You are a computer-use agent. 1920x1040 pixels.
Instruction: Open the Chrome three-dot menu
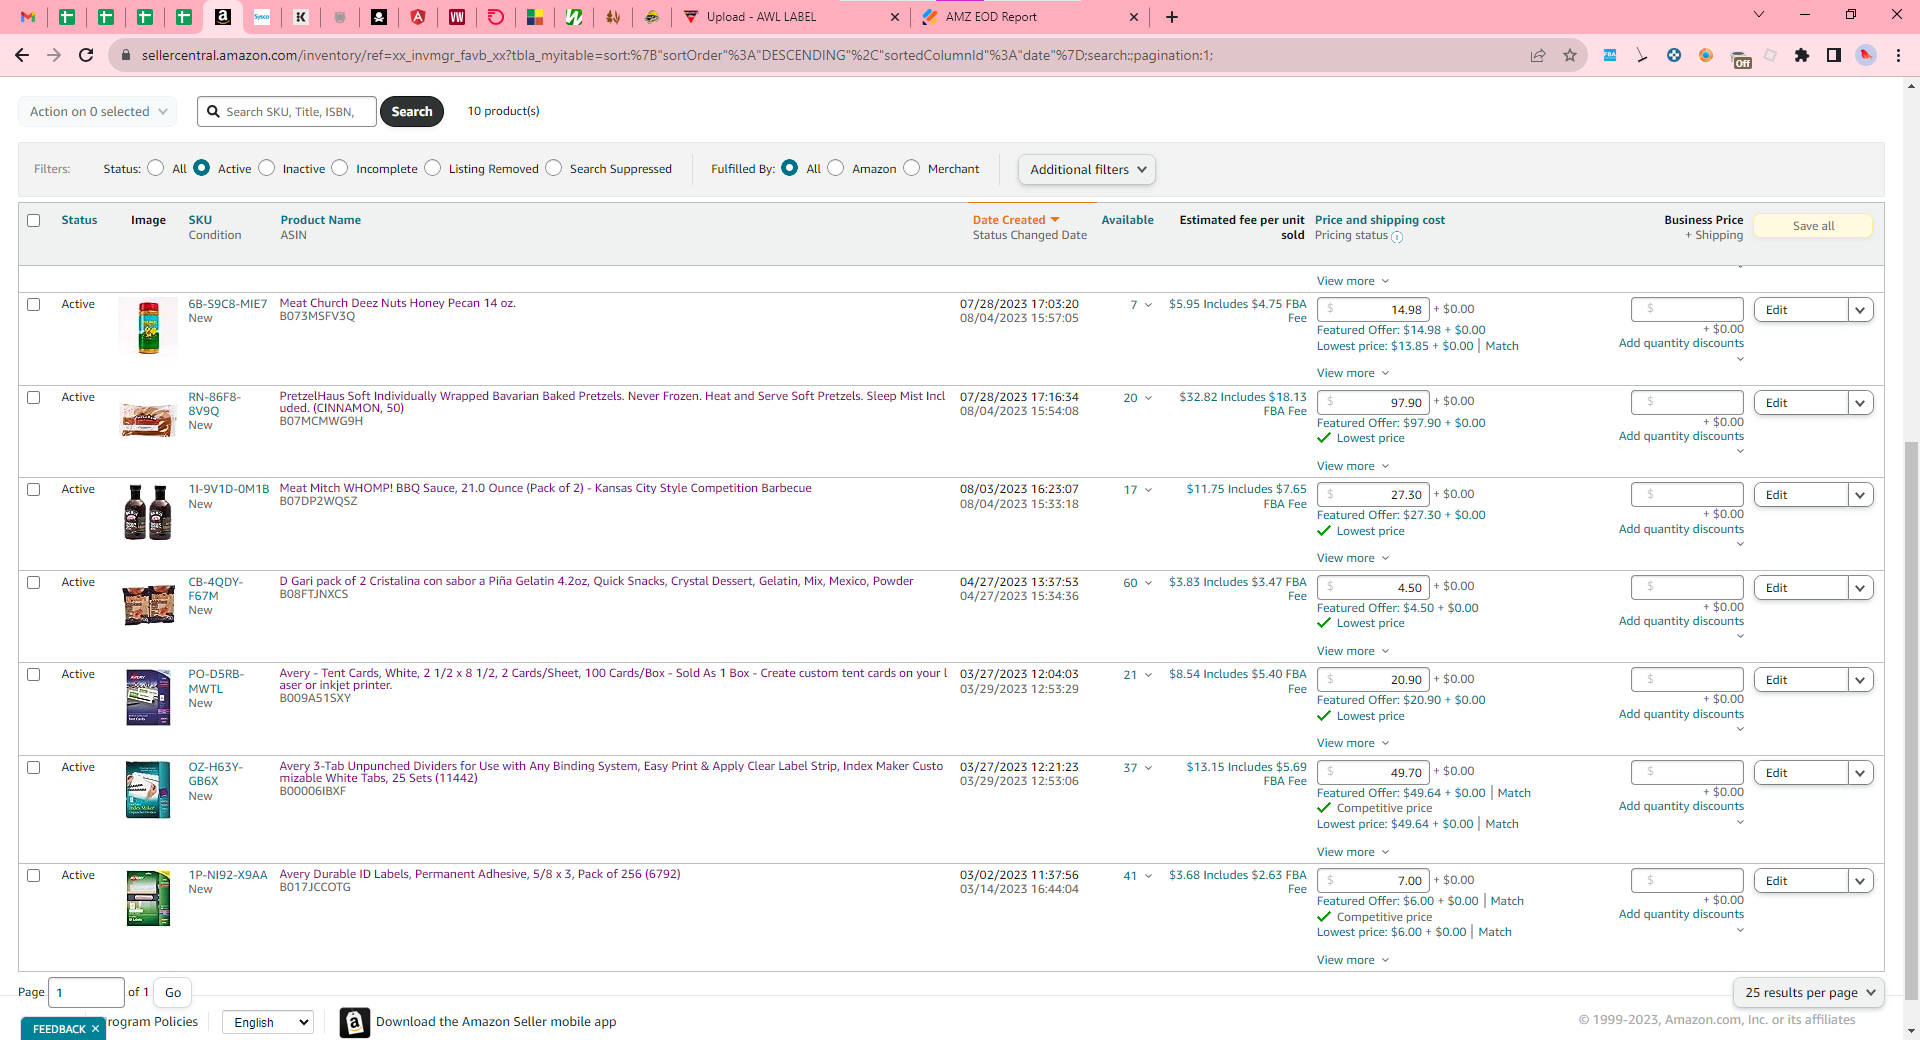[1898, 55]
